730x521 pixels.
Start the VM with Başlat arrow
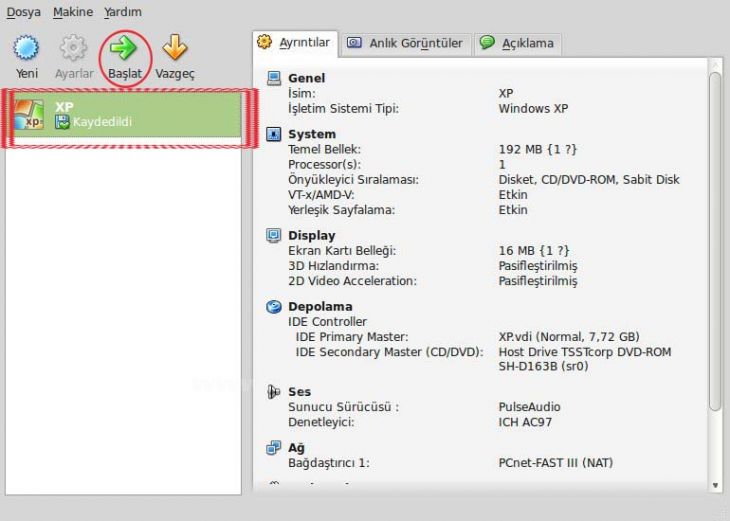(124, 48)
